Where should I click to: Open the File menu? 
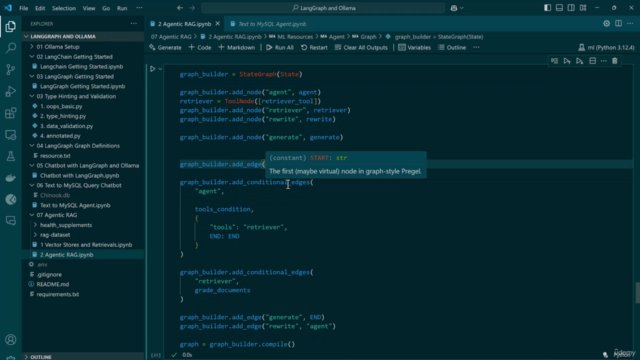24,8
